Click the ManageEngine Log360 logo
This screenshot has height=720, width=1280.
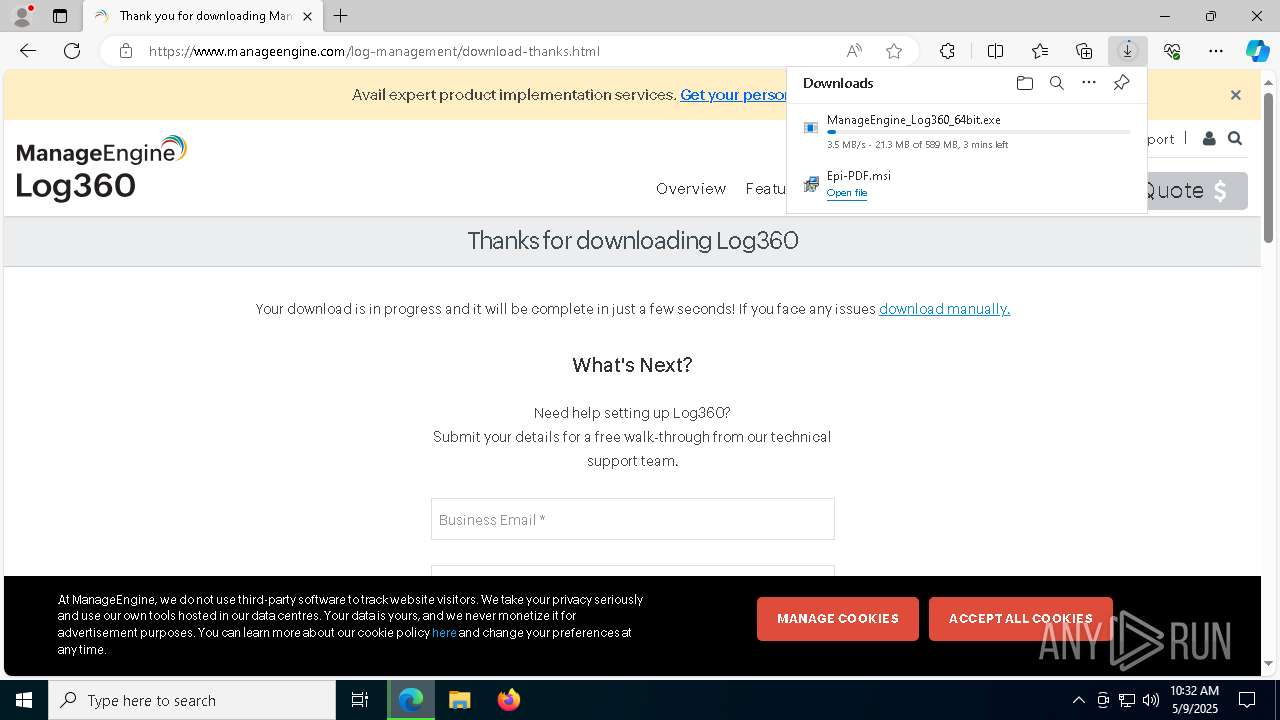coord(101,168)
